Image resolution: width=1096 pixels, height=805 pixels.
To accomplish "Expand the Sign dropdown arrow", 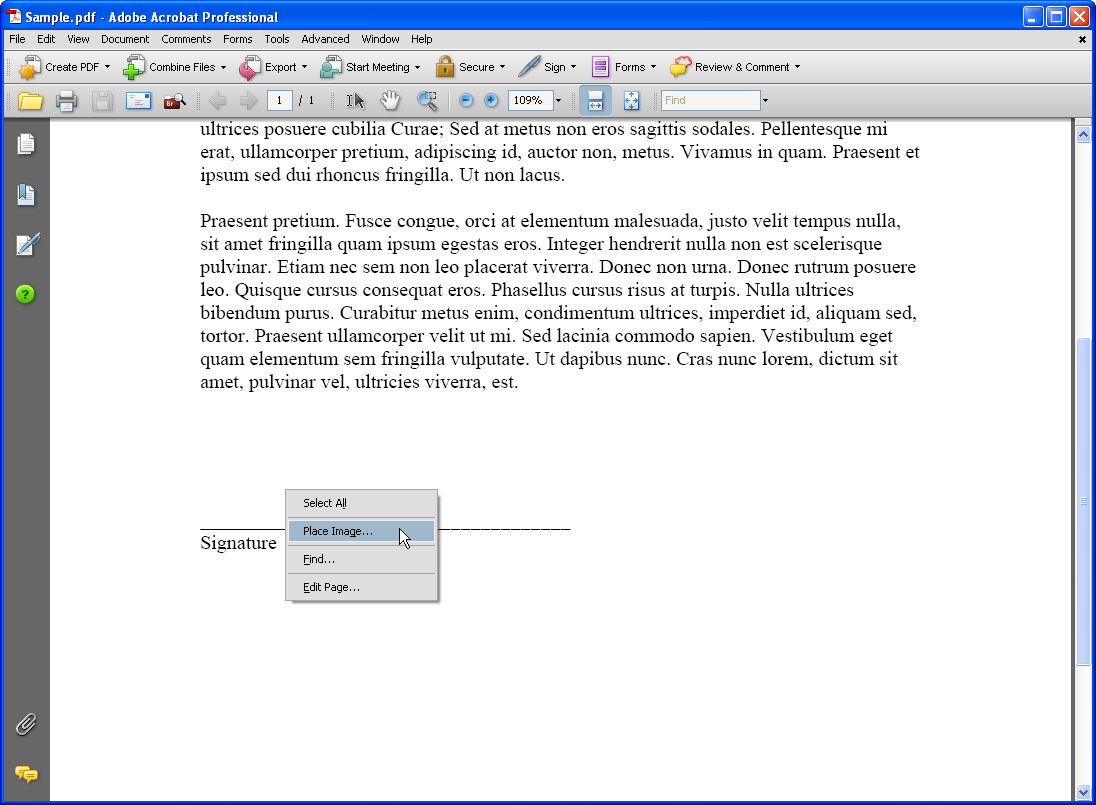I will pyautogui.click(x=573, y=67).
